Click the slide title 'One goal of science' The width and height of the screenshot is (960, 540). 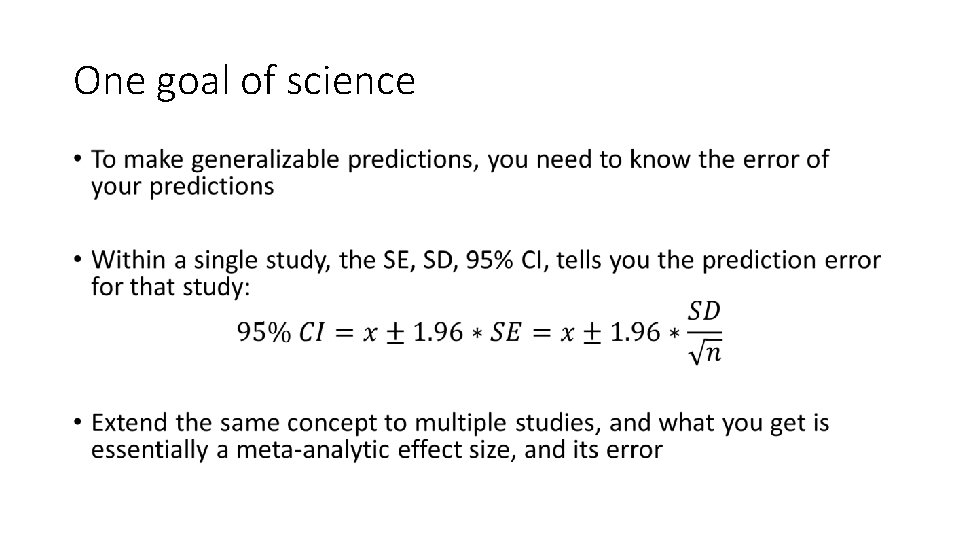[244, 81]
